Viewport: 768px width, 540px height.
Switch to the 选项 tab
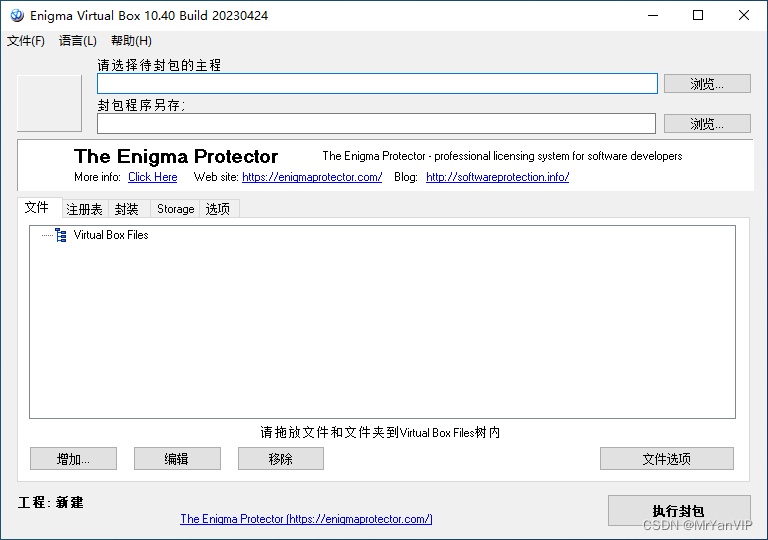pyautogui.click(x=218, y=209)
